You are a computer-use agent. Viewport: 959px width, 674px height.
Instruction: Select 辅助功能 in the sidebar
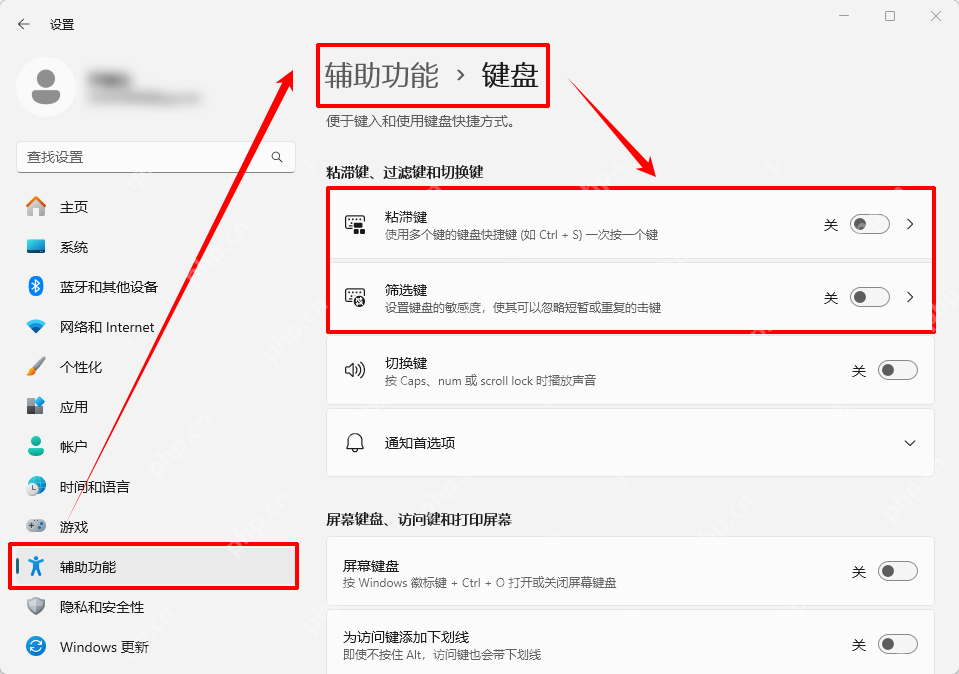[156, 566]
